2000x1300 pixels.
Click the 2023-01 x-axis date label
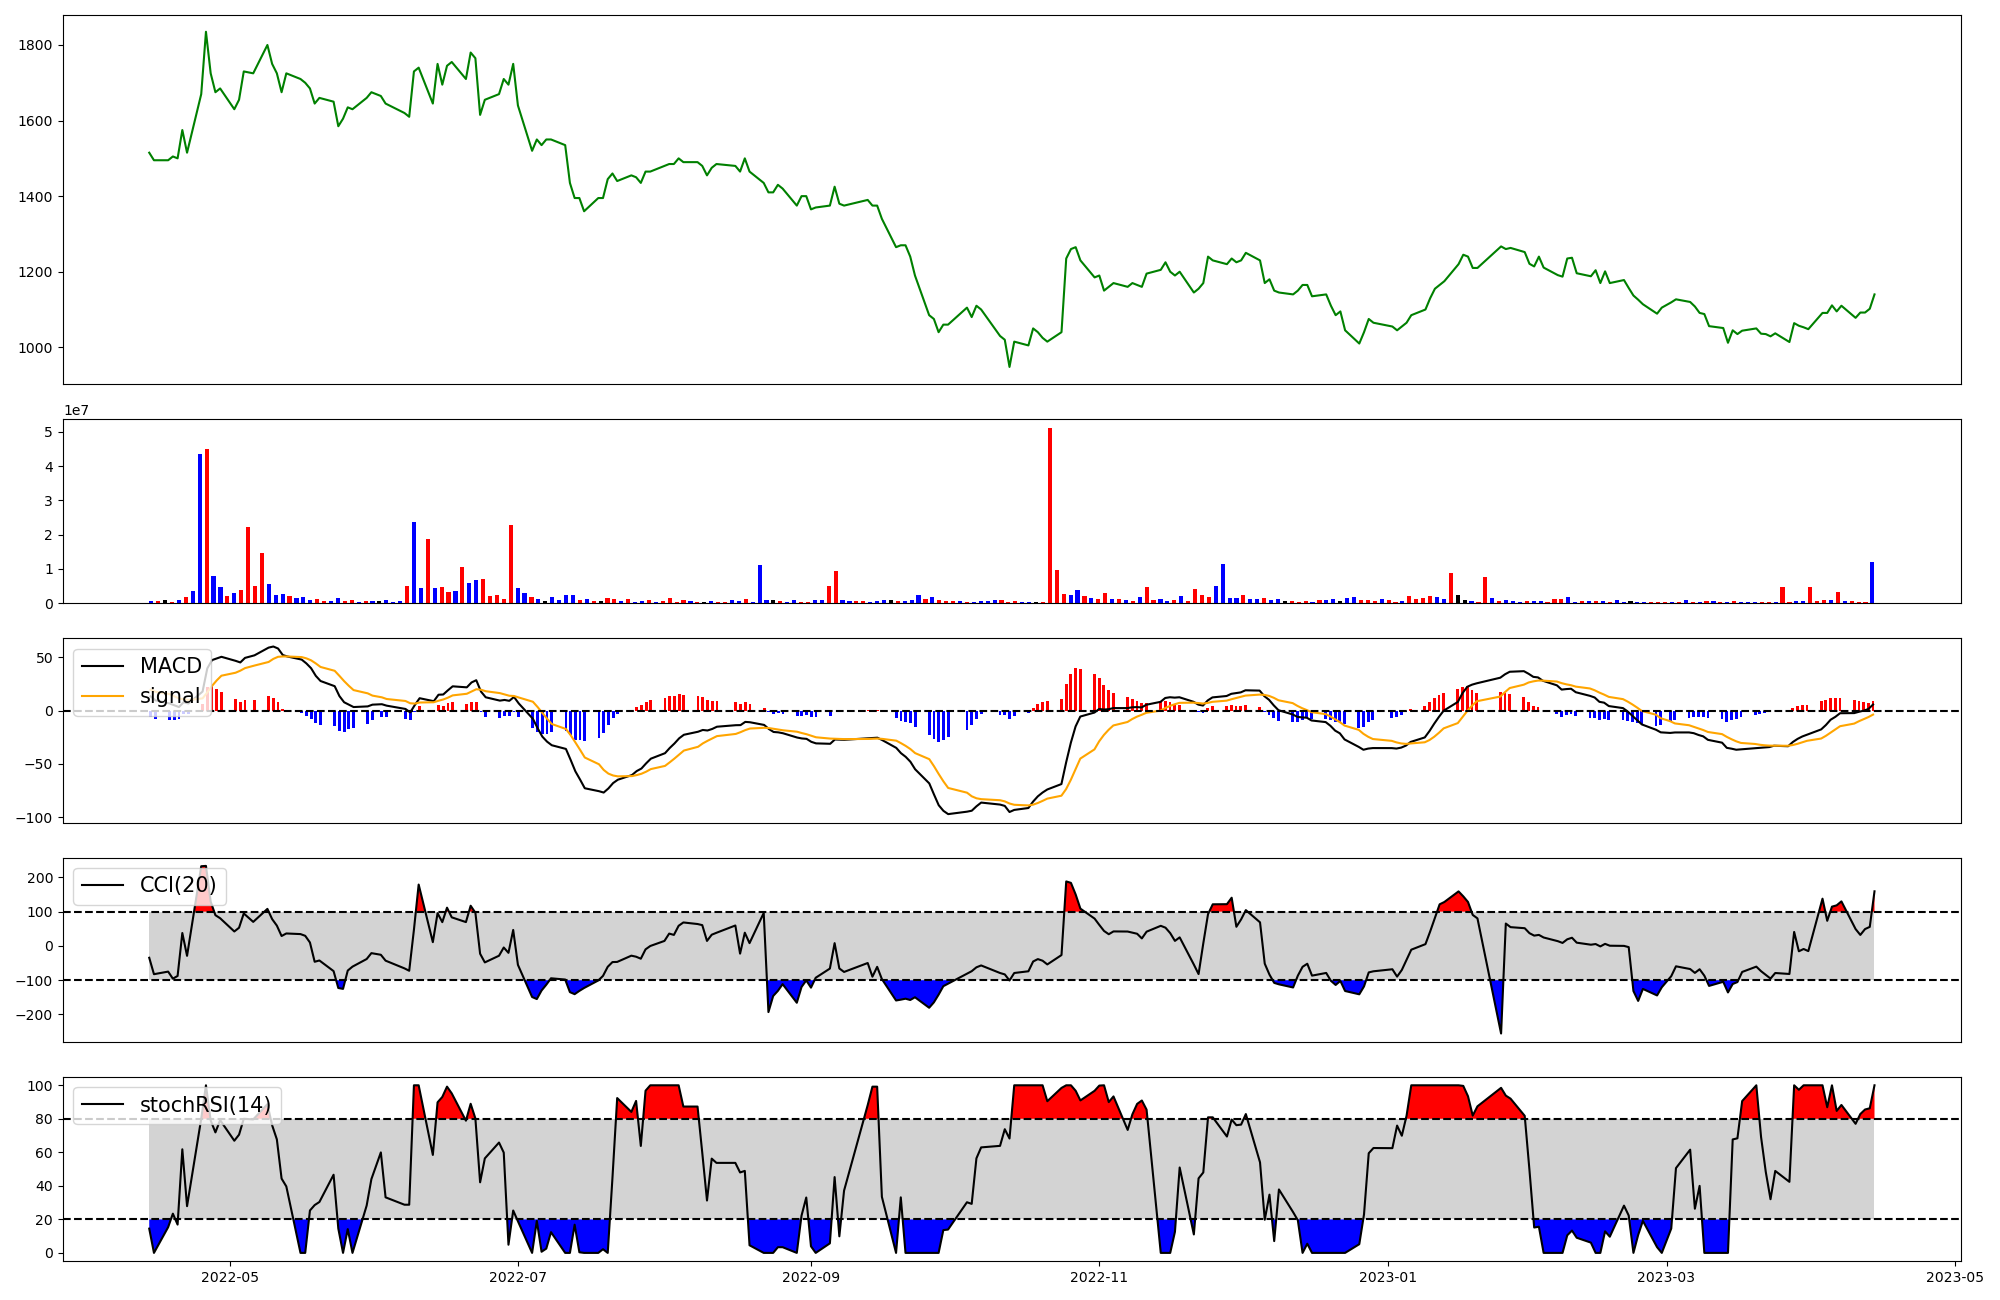click(1388, 1277)
